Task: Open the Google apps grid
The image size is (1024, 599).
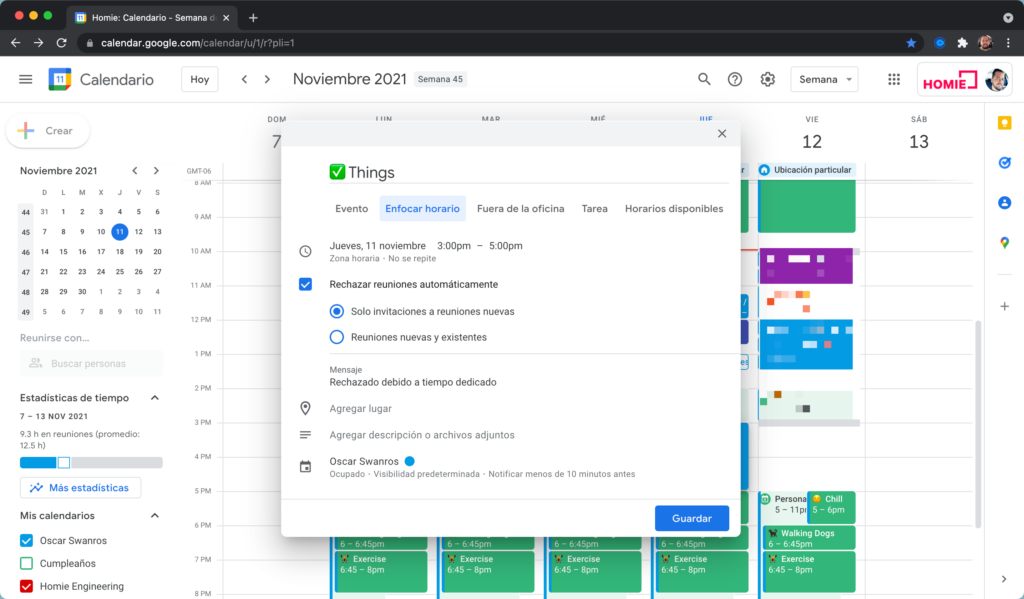Action: point(893,79)
